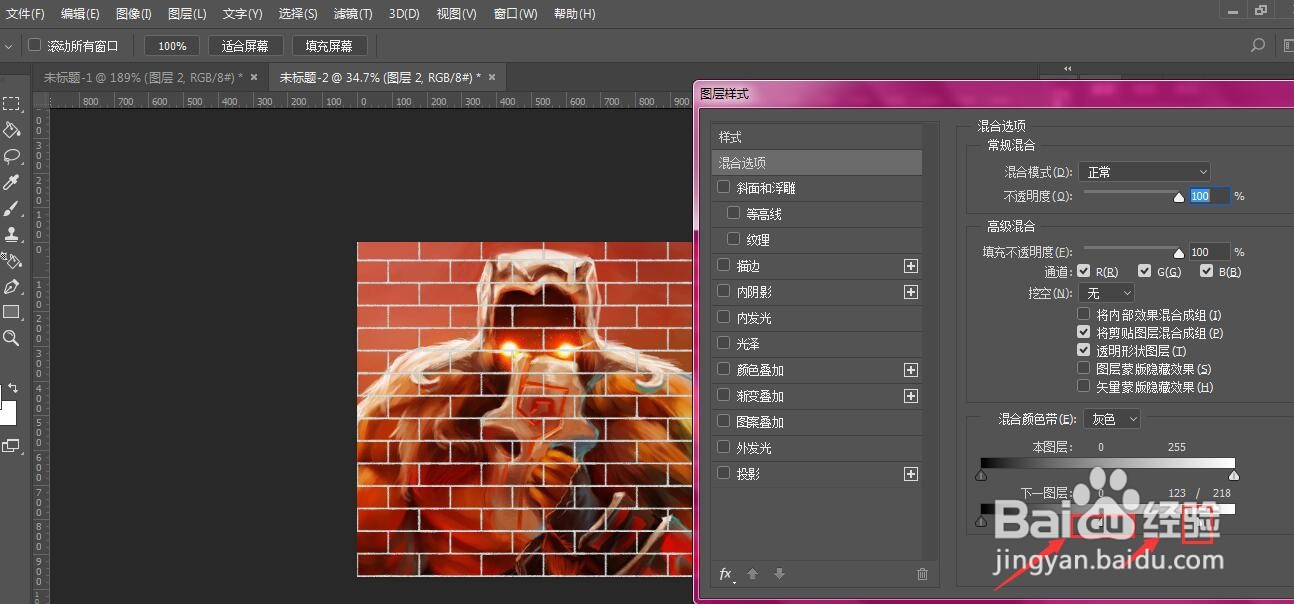The image size is (1294, 604).
Task: Uncheck the R channel checkbox
Action: coord(1083,271)
